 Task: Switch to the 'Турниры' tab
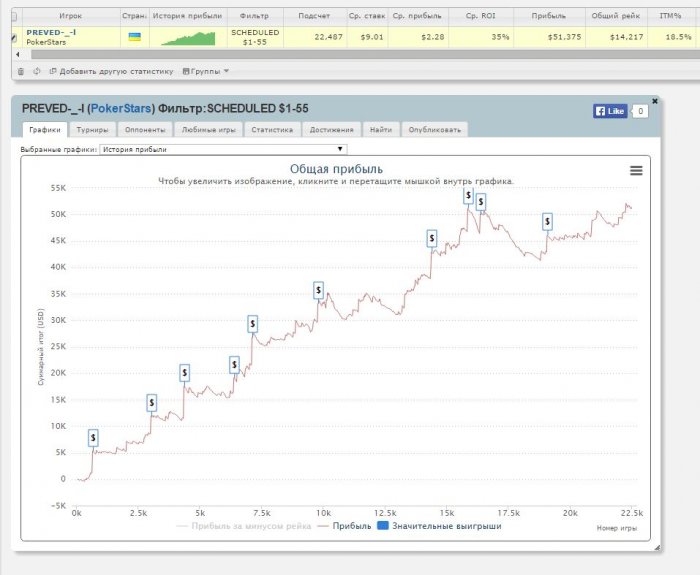click(x=93, y=129)
